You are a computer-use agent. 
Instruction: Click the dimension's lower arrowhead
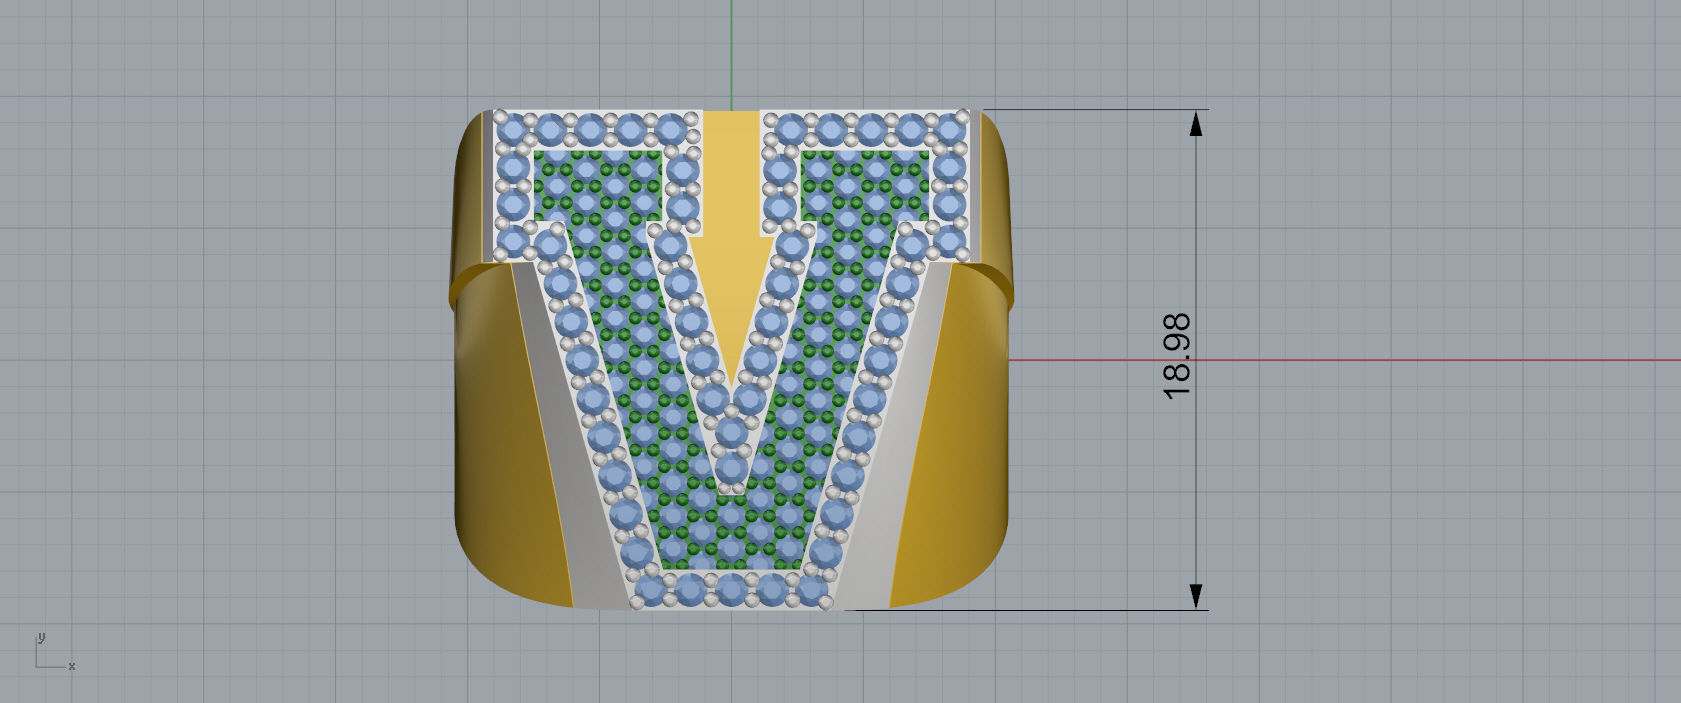pos(1196,597)
